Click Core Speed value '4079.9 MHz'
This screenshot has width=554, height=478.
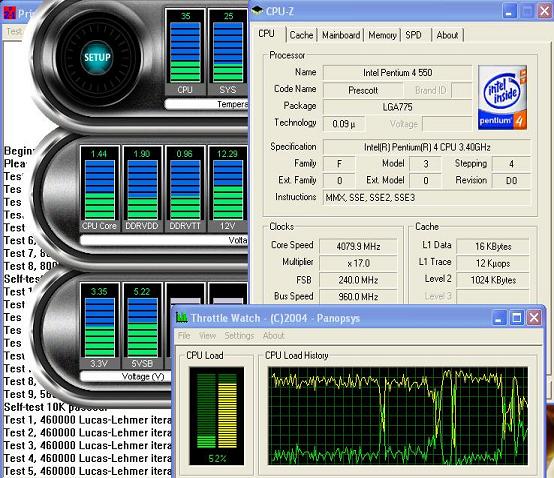tap(358, 246)
